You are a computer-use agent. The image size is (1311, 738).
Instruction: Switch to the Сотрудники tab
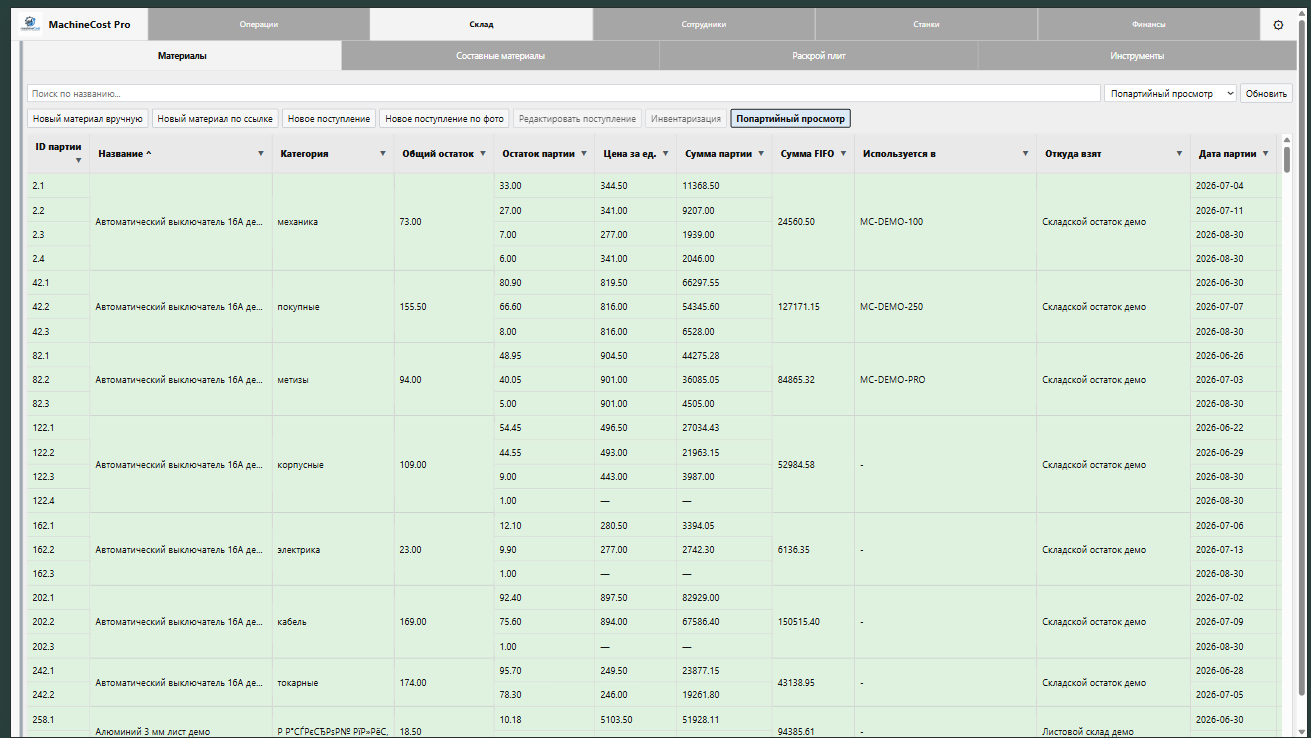704,24
